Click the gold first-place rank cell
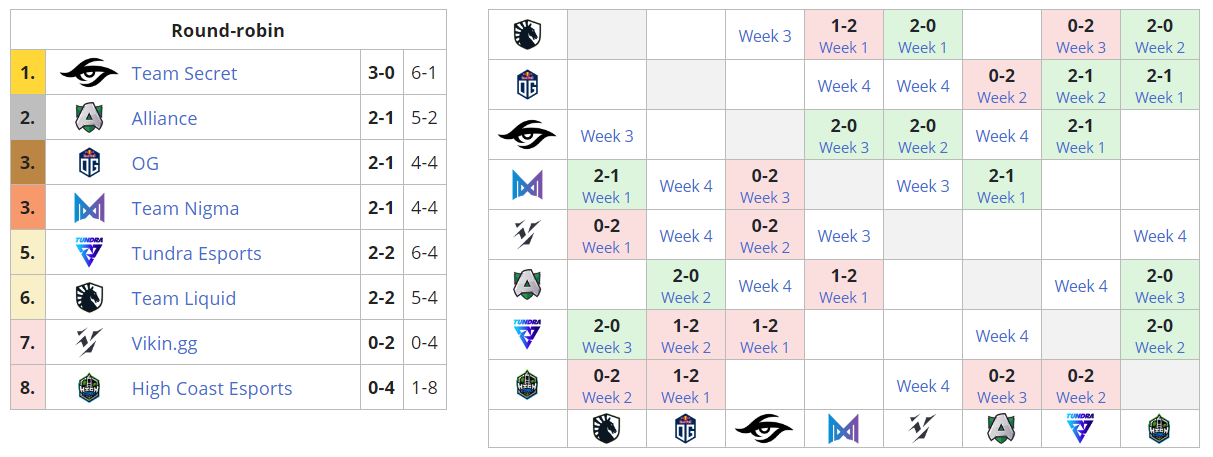The height and width of the screenshot is (457, 1213). (28, 73)
